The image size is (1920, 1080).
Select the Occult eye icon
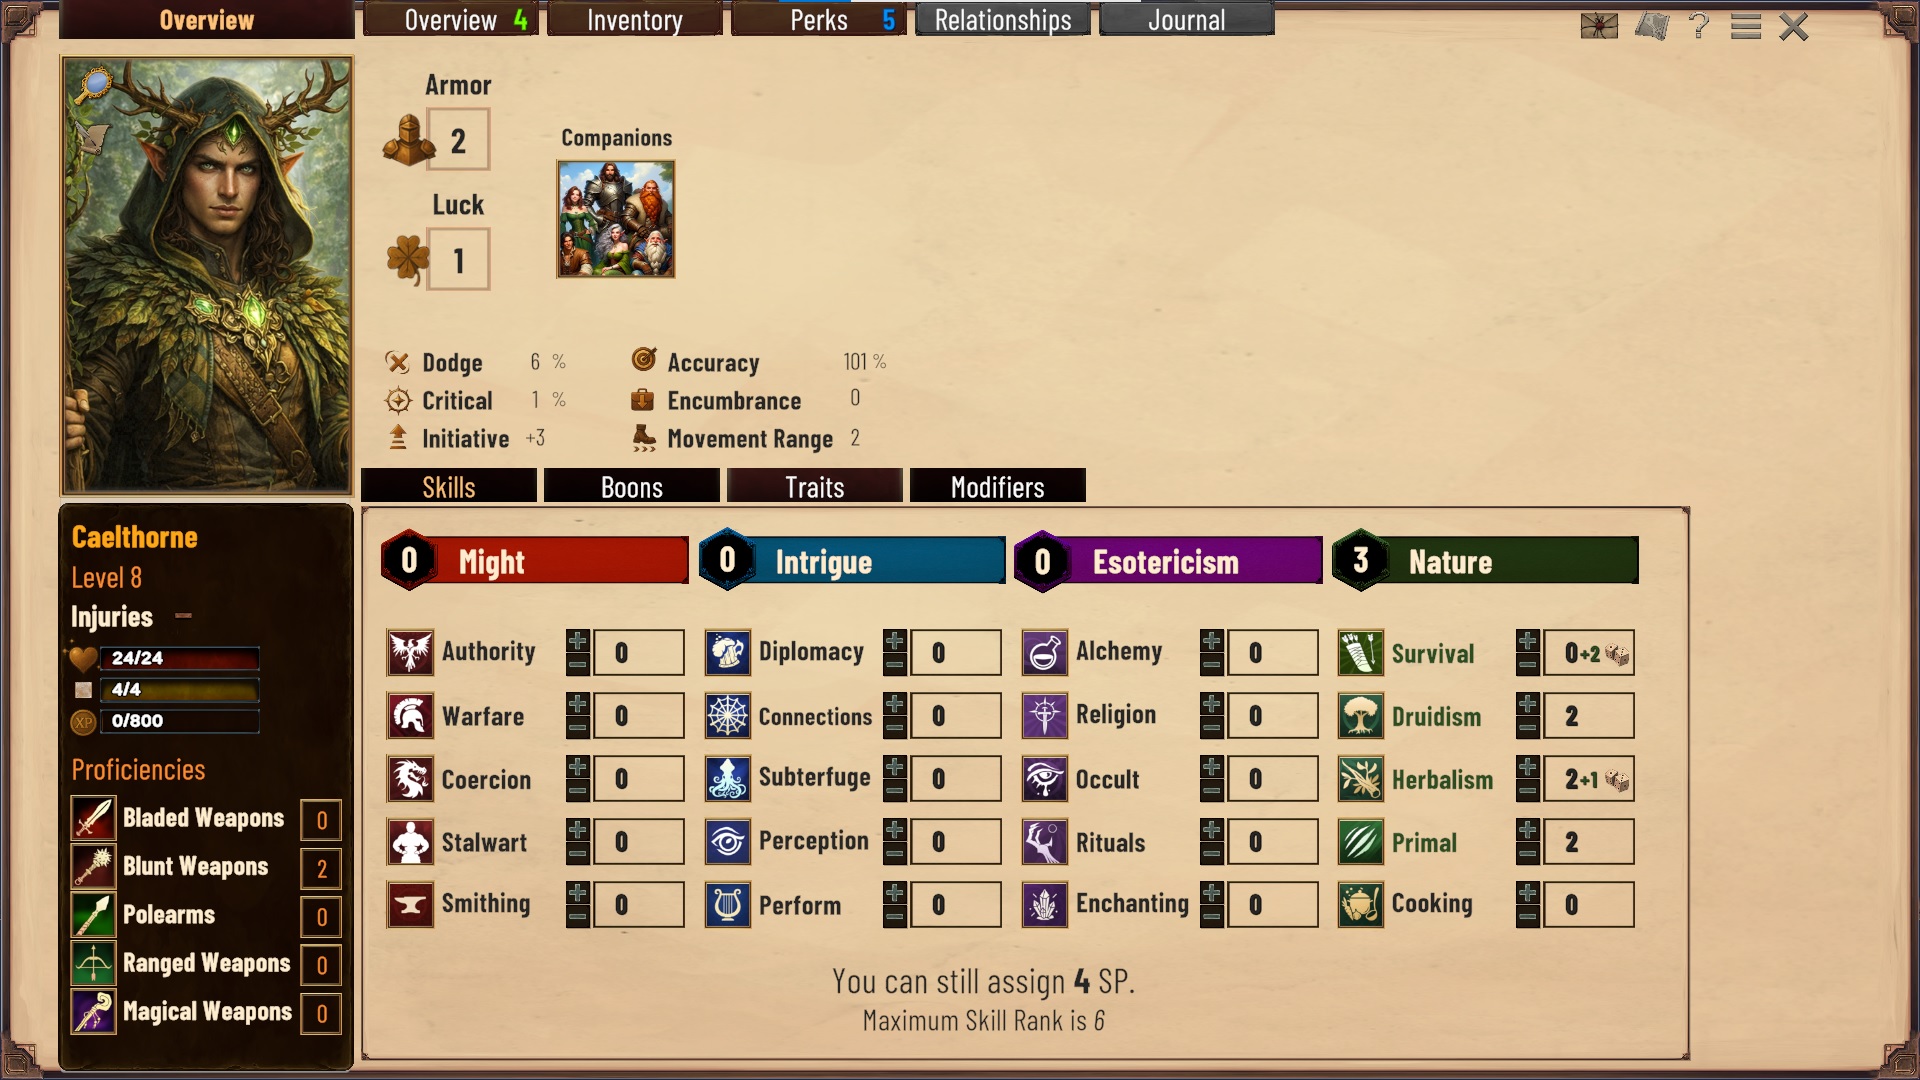(x=1044, y=779)
